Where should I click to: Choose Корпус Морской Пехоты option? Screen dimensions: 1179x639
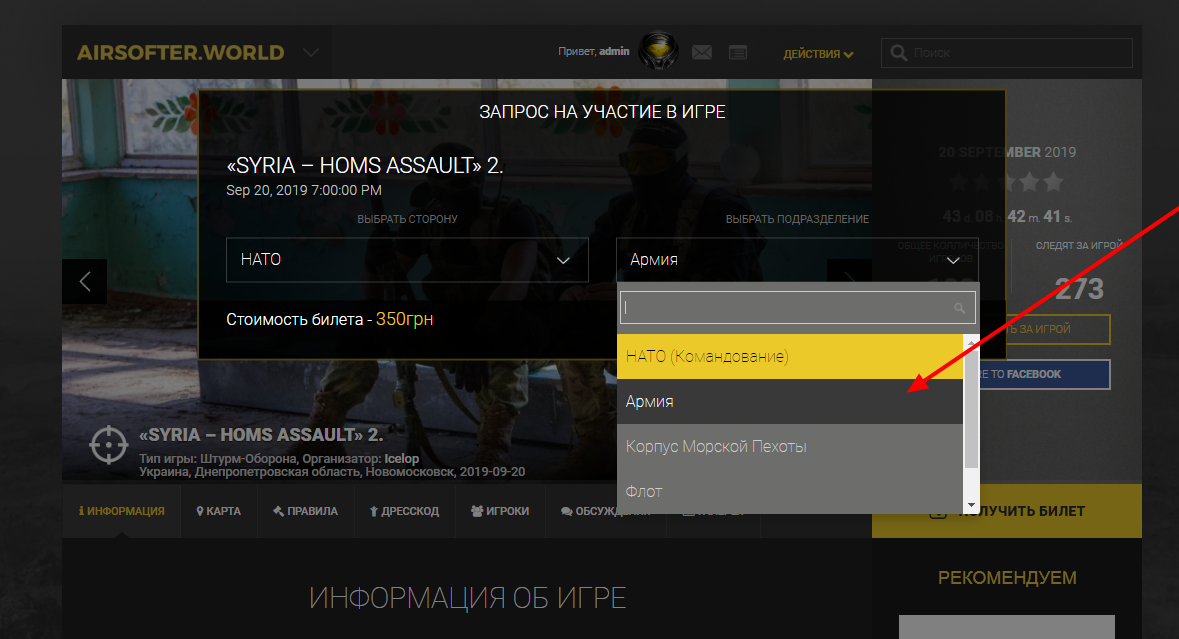click(x=790, y=447)
